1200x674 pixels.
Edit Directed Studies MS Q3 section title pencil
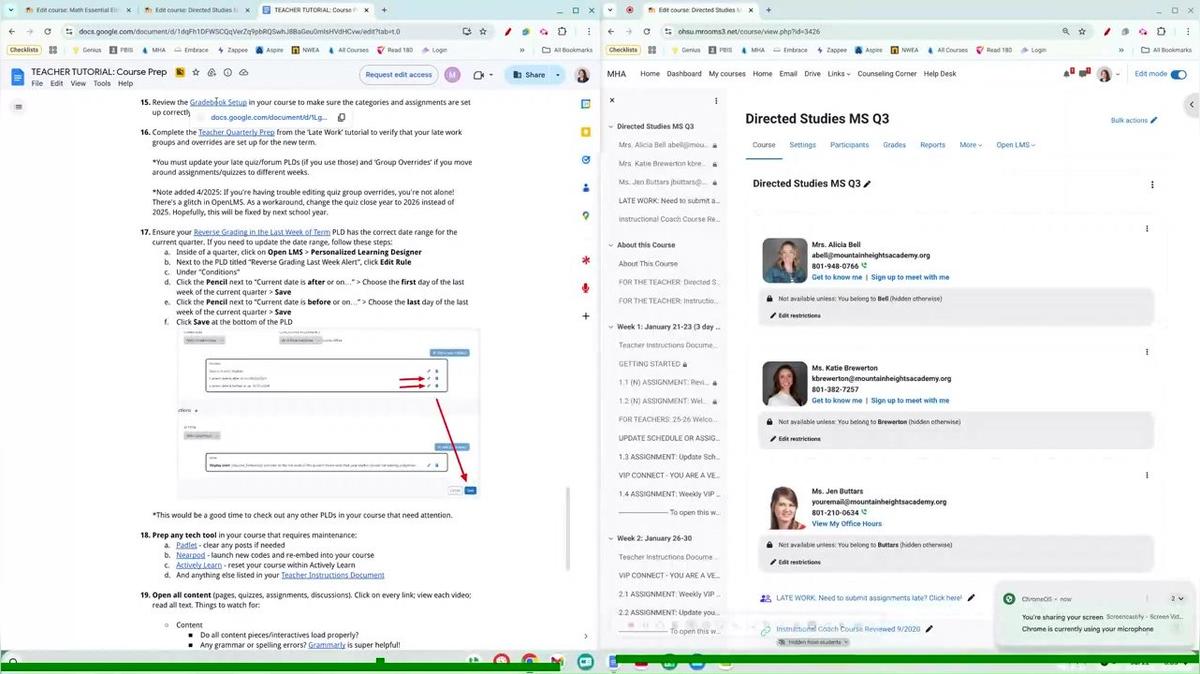click(x=867, y=184)
